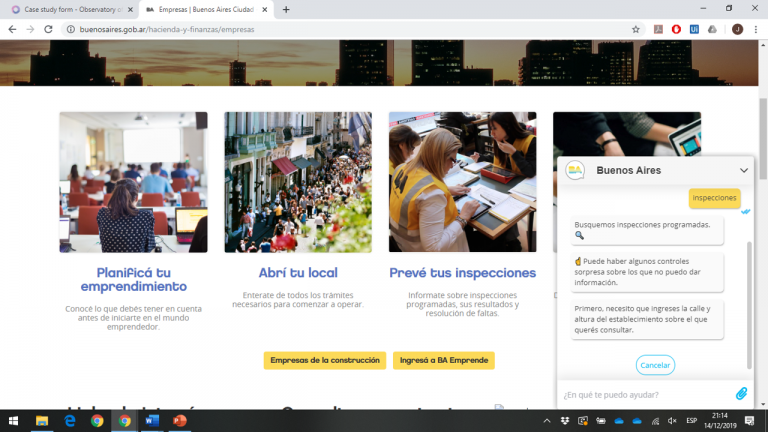Reload the page with the refresh icon

coord(49,29)
